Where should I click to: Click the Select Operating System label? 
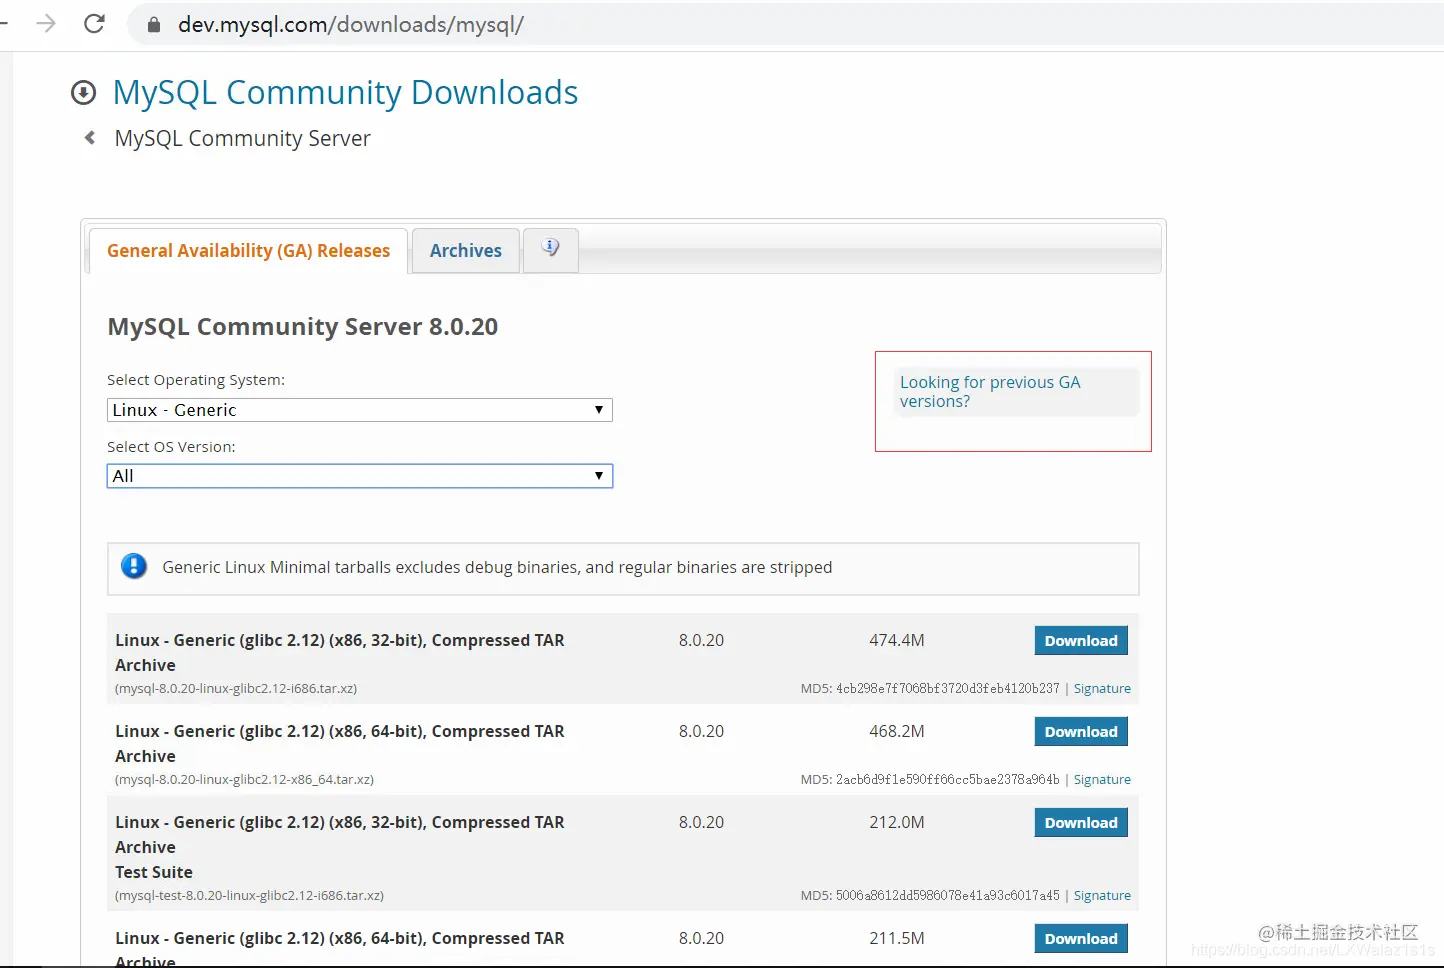coord(196,380)
